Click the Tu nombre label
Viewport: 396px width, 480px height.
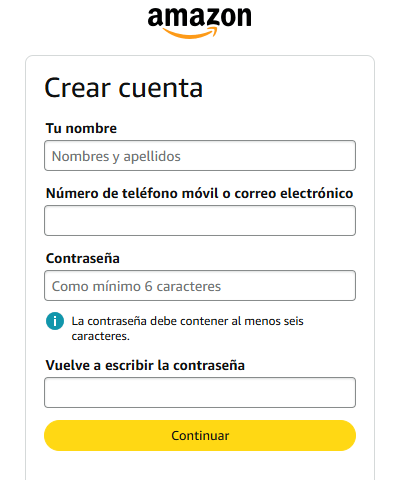point(81,129)
